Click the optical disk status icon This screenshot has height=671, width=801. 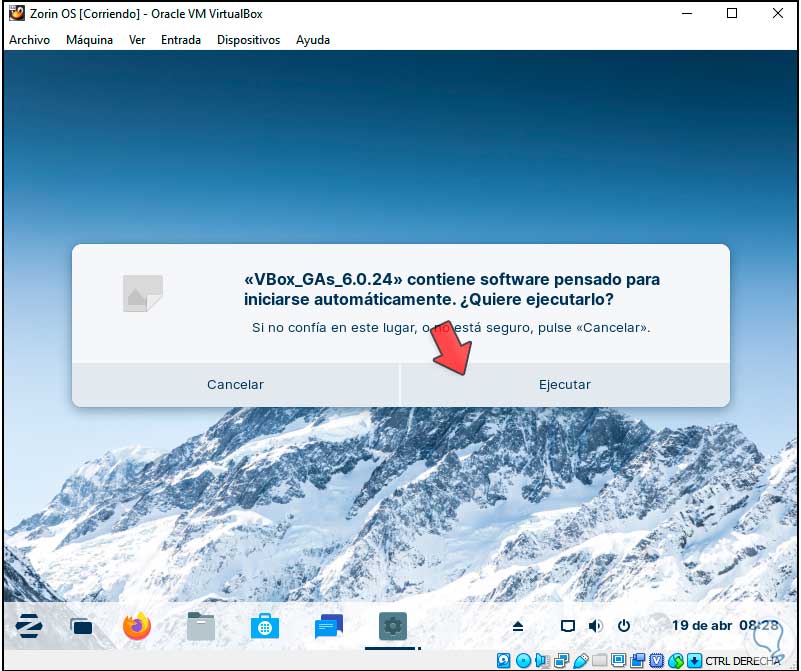click(523, 661)
